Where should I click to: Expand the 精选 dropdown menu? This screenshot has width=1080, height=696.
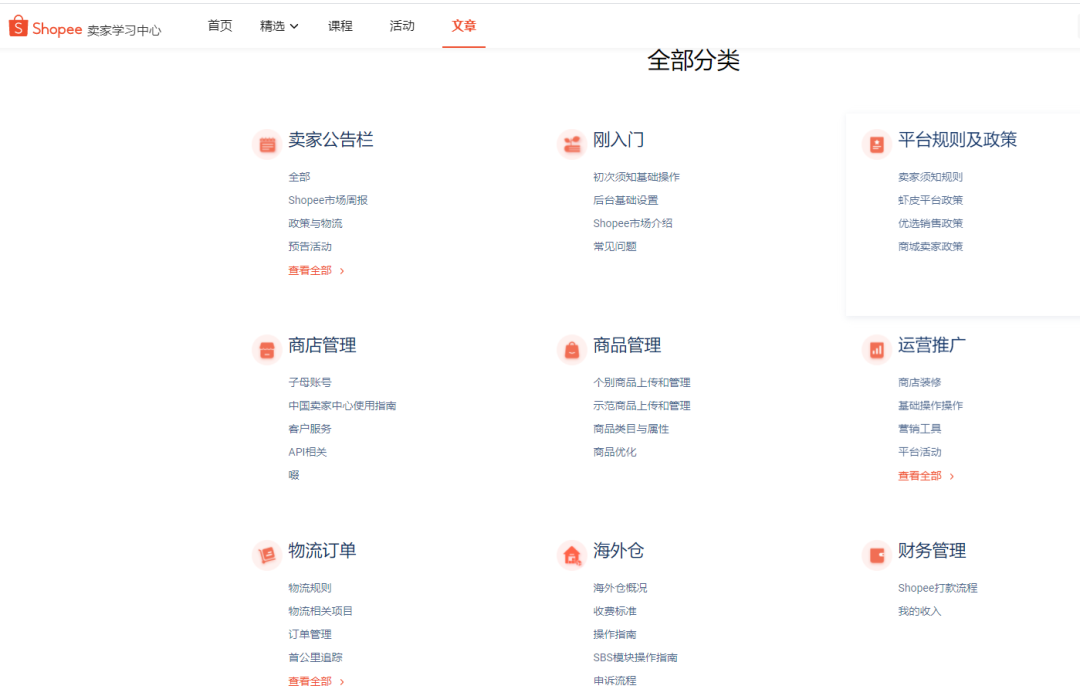click(279, 26)
